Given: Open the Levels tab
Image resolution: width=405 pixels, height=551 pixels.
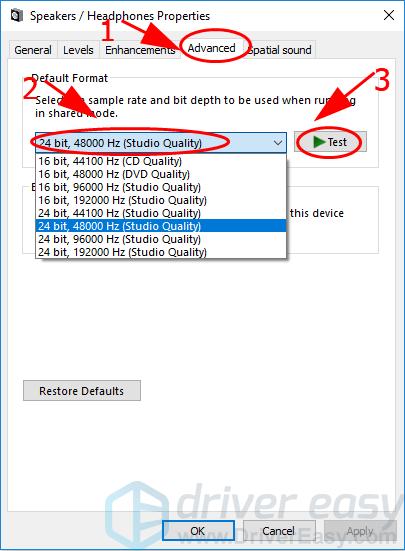Looking at the screenshot, I should (78, 50).
